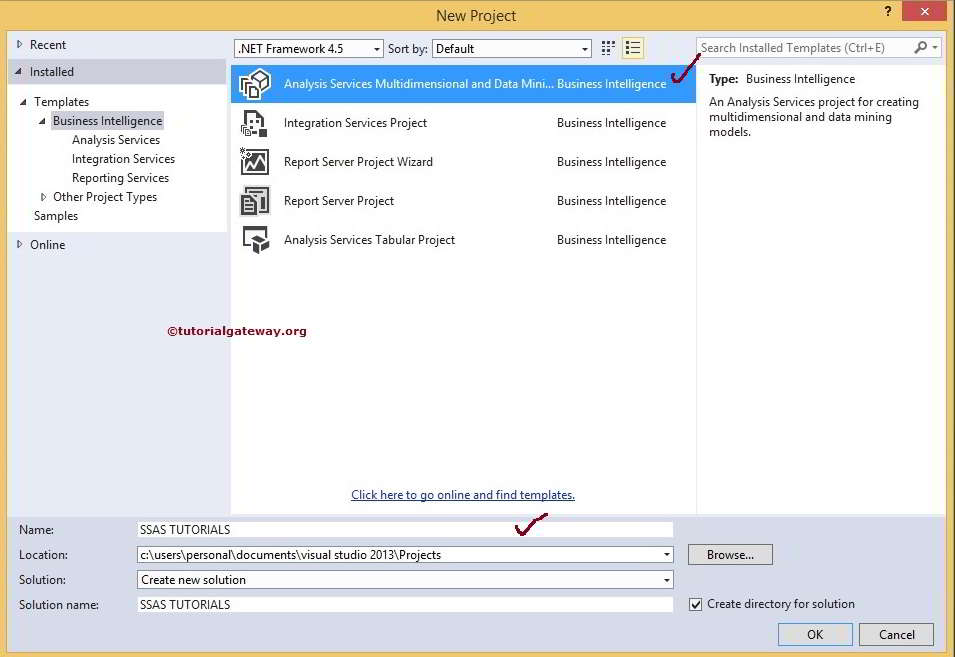Expand the Location field dropdown arrow

666,554
